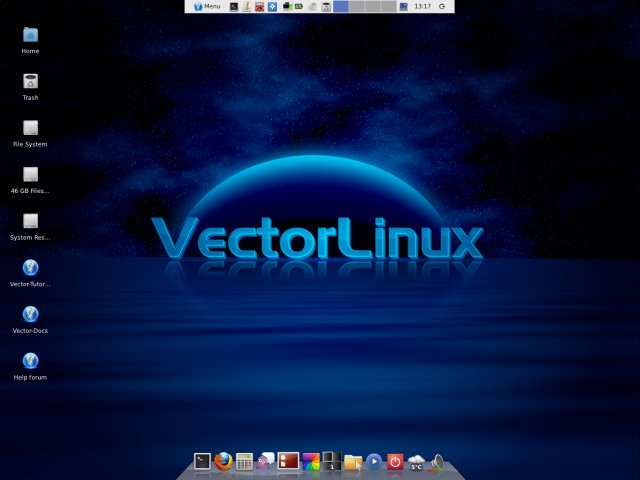Switch to workspace 3 in pager

pos(373,7)
